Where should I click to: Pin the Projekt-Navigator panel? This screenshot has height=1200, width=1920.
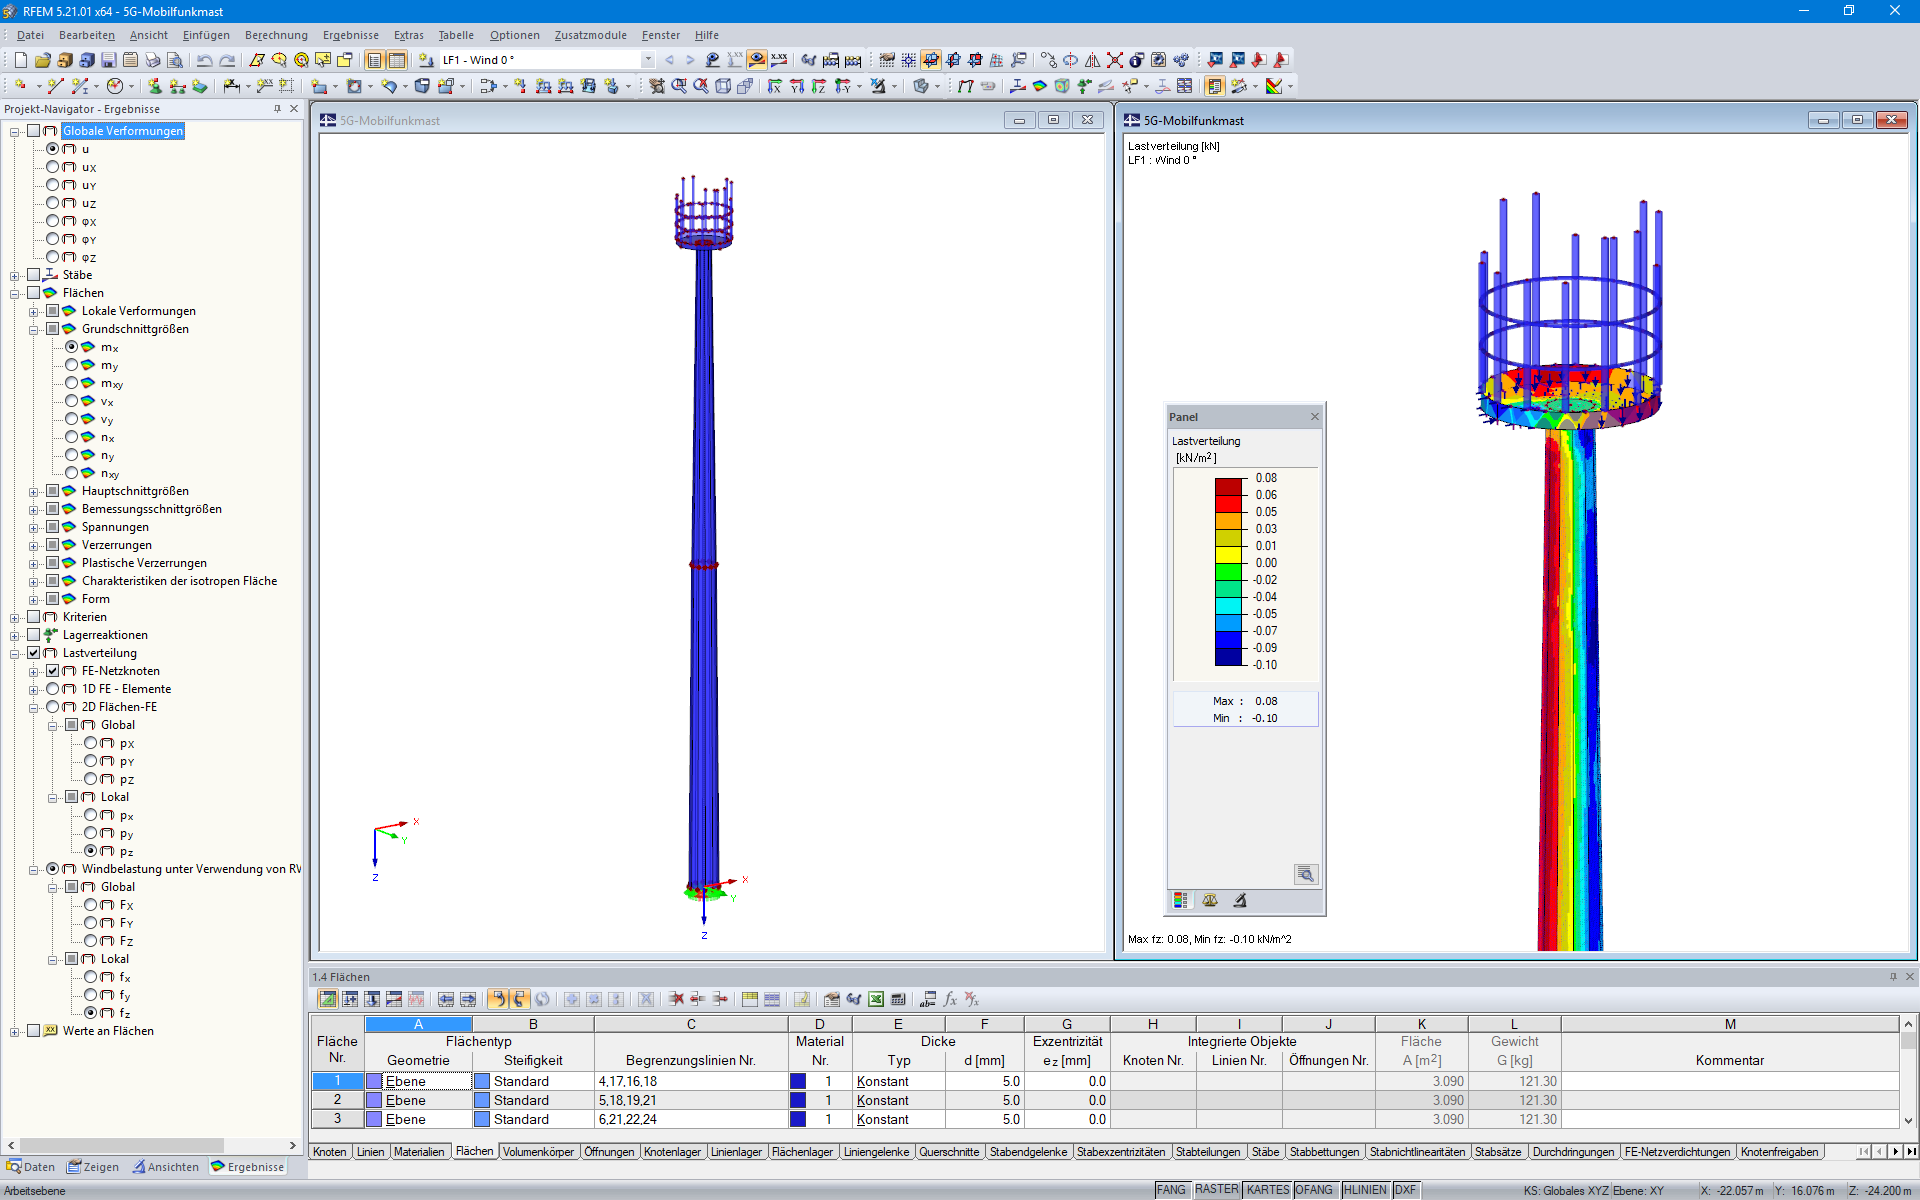pos(277,109)
